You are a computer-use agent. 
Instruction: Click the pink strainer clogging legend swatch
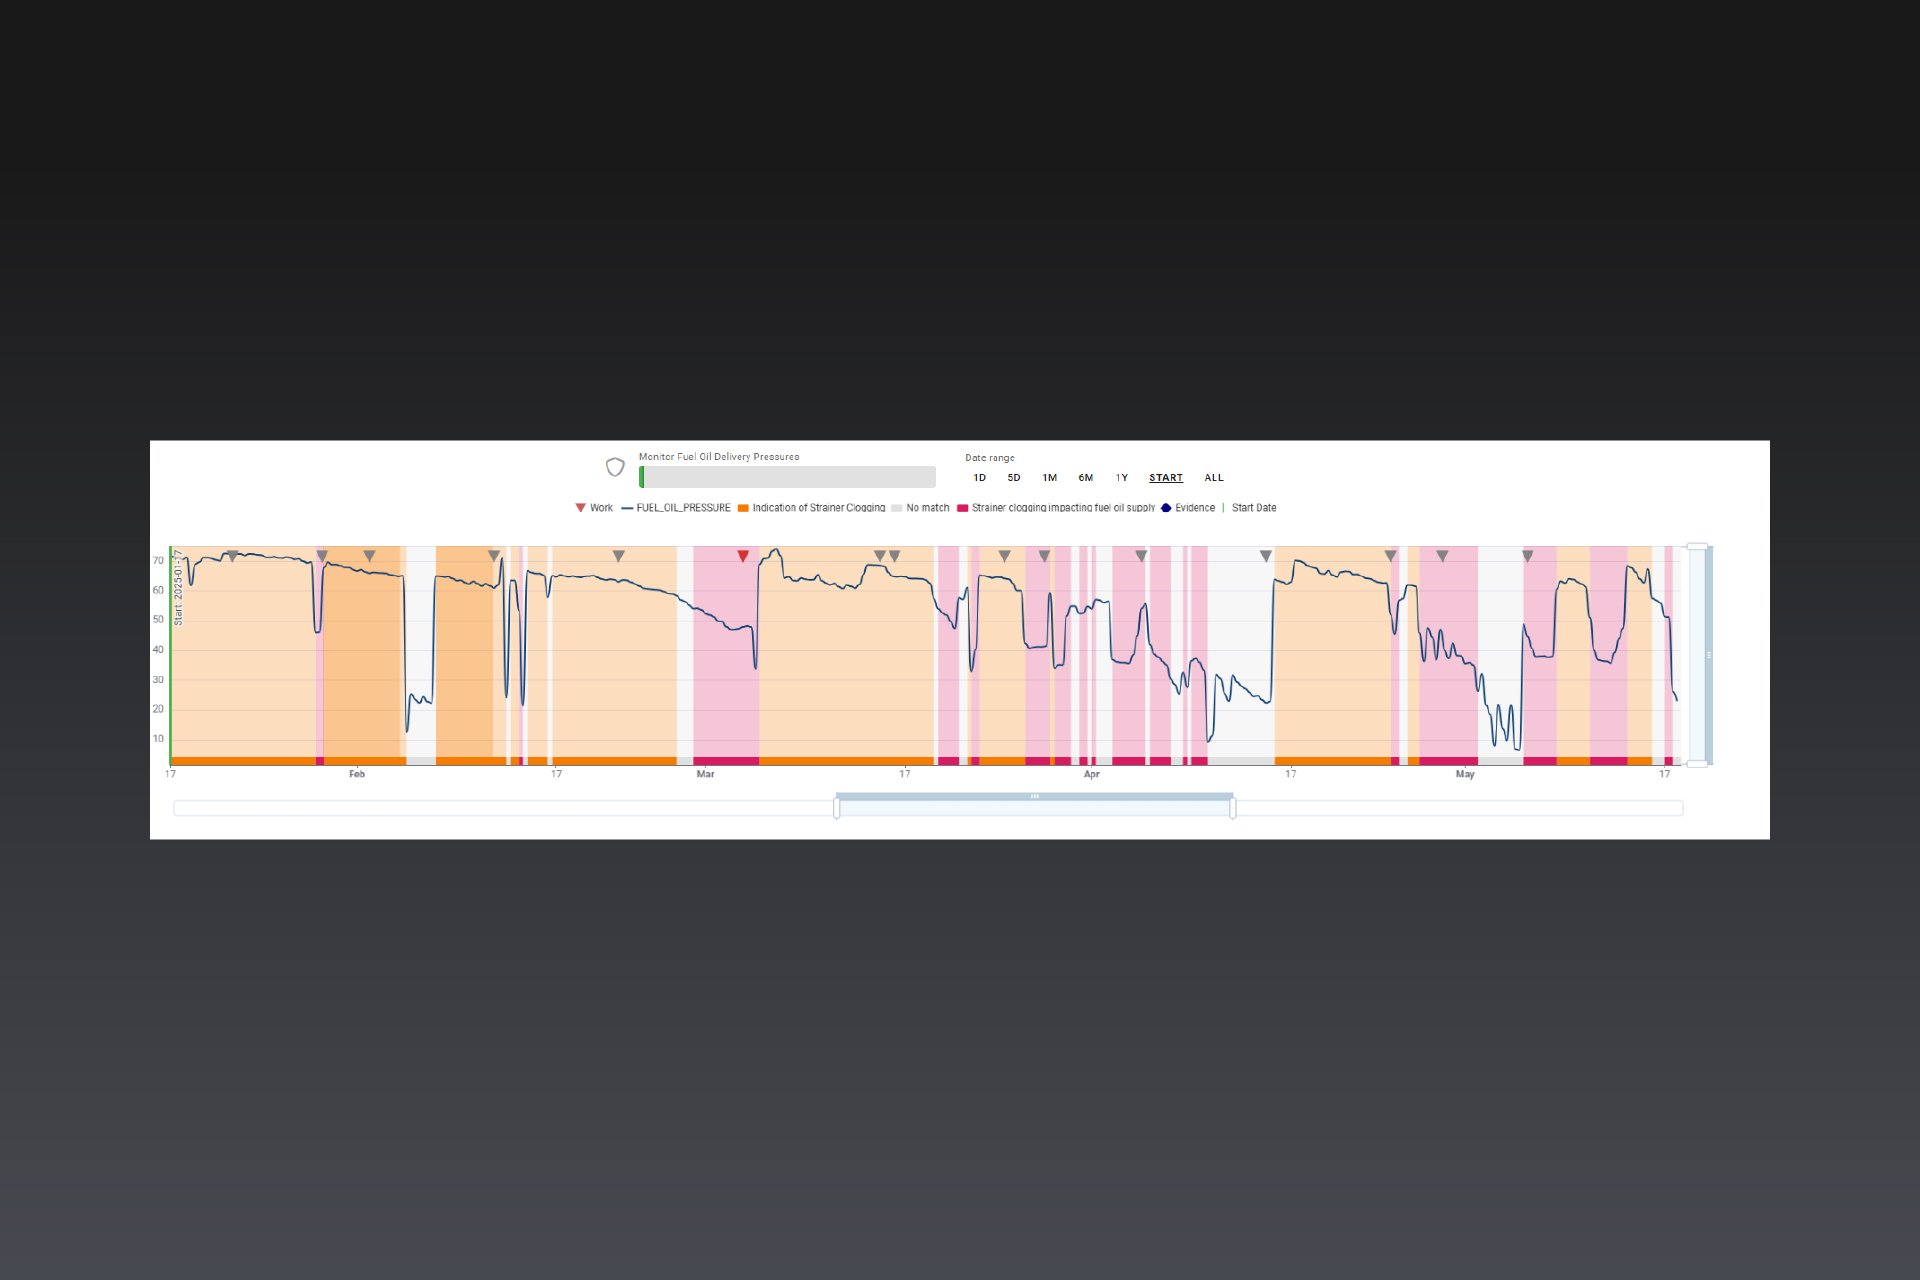click(962, 508)
